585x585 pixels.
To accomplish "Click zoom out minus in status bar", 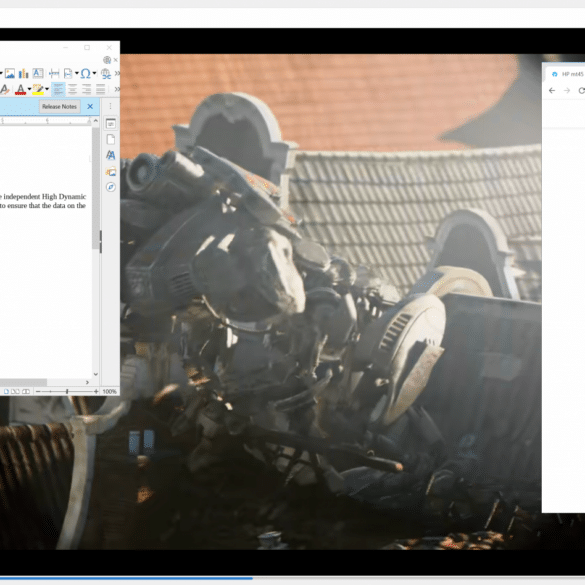I will coord(38,391).
